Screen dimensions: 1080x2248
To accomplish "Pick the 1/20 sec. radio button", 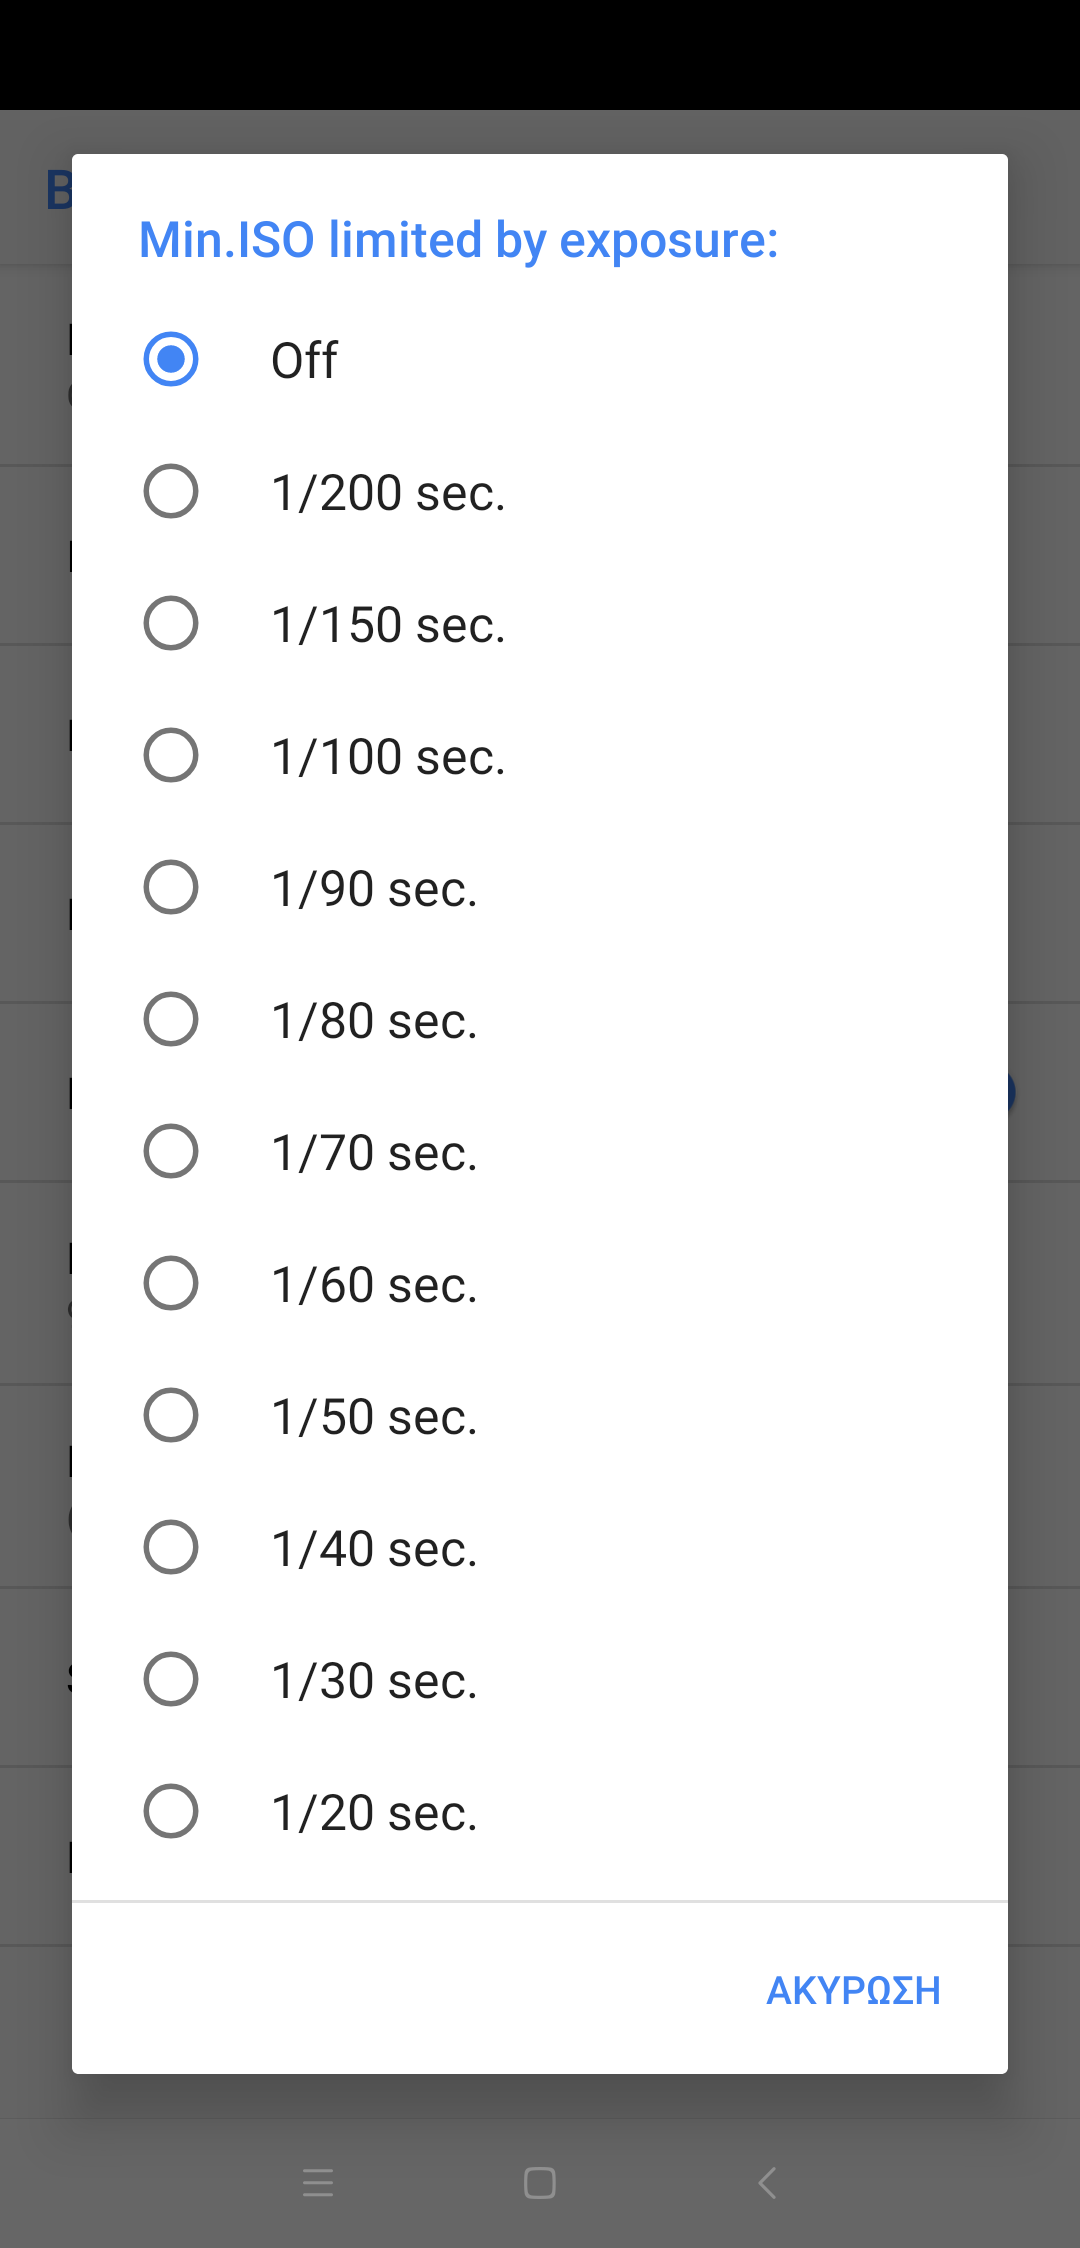I will point(171,1811).
